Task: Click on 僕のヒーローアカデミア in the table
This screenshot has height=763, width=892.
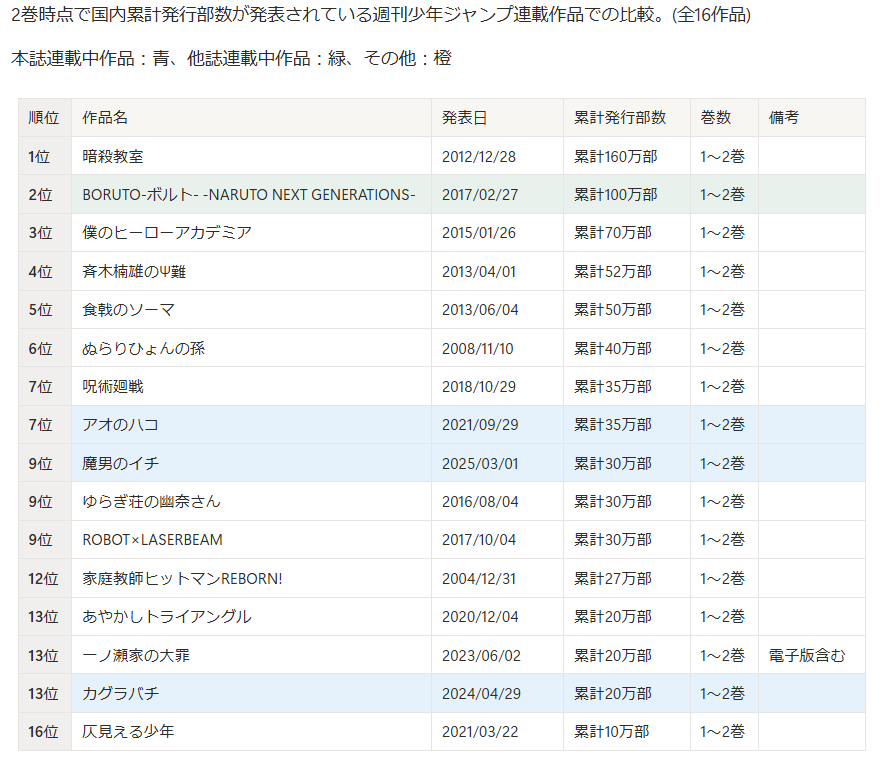Action: 167,233
